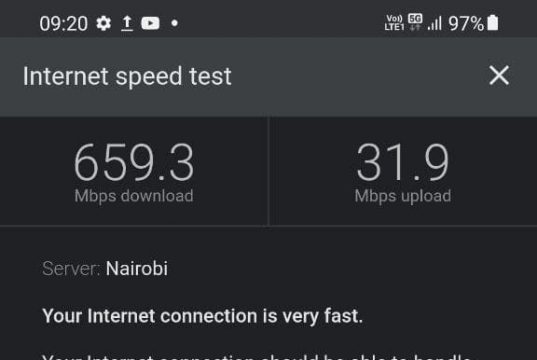The width and height of the screenshot is (537, 360).
Task: Tap the 5G network indicator icon
Action: 415,22
